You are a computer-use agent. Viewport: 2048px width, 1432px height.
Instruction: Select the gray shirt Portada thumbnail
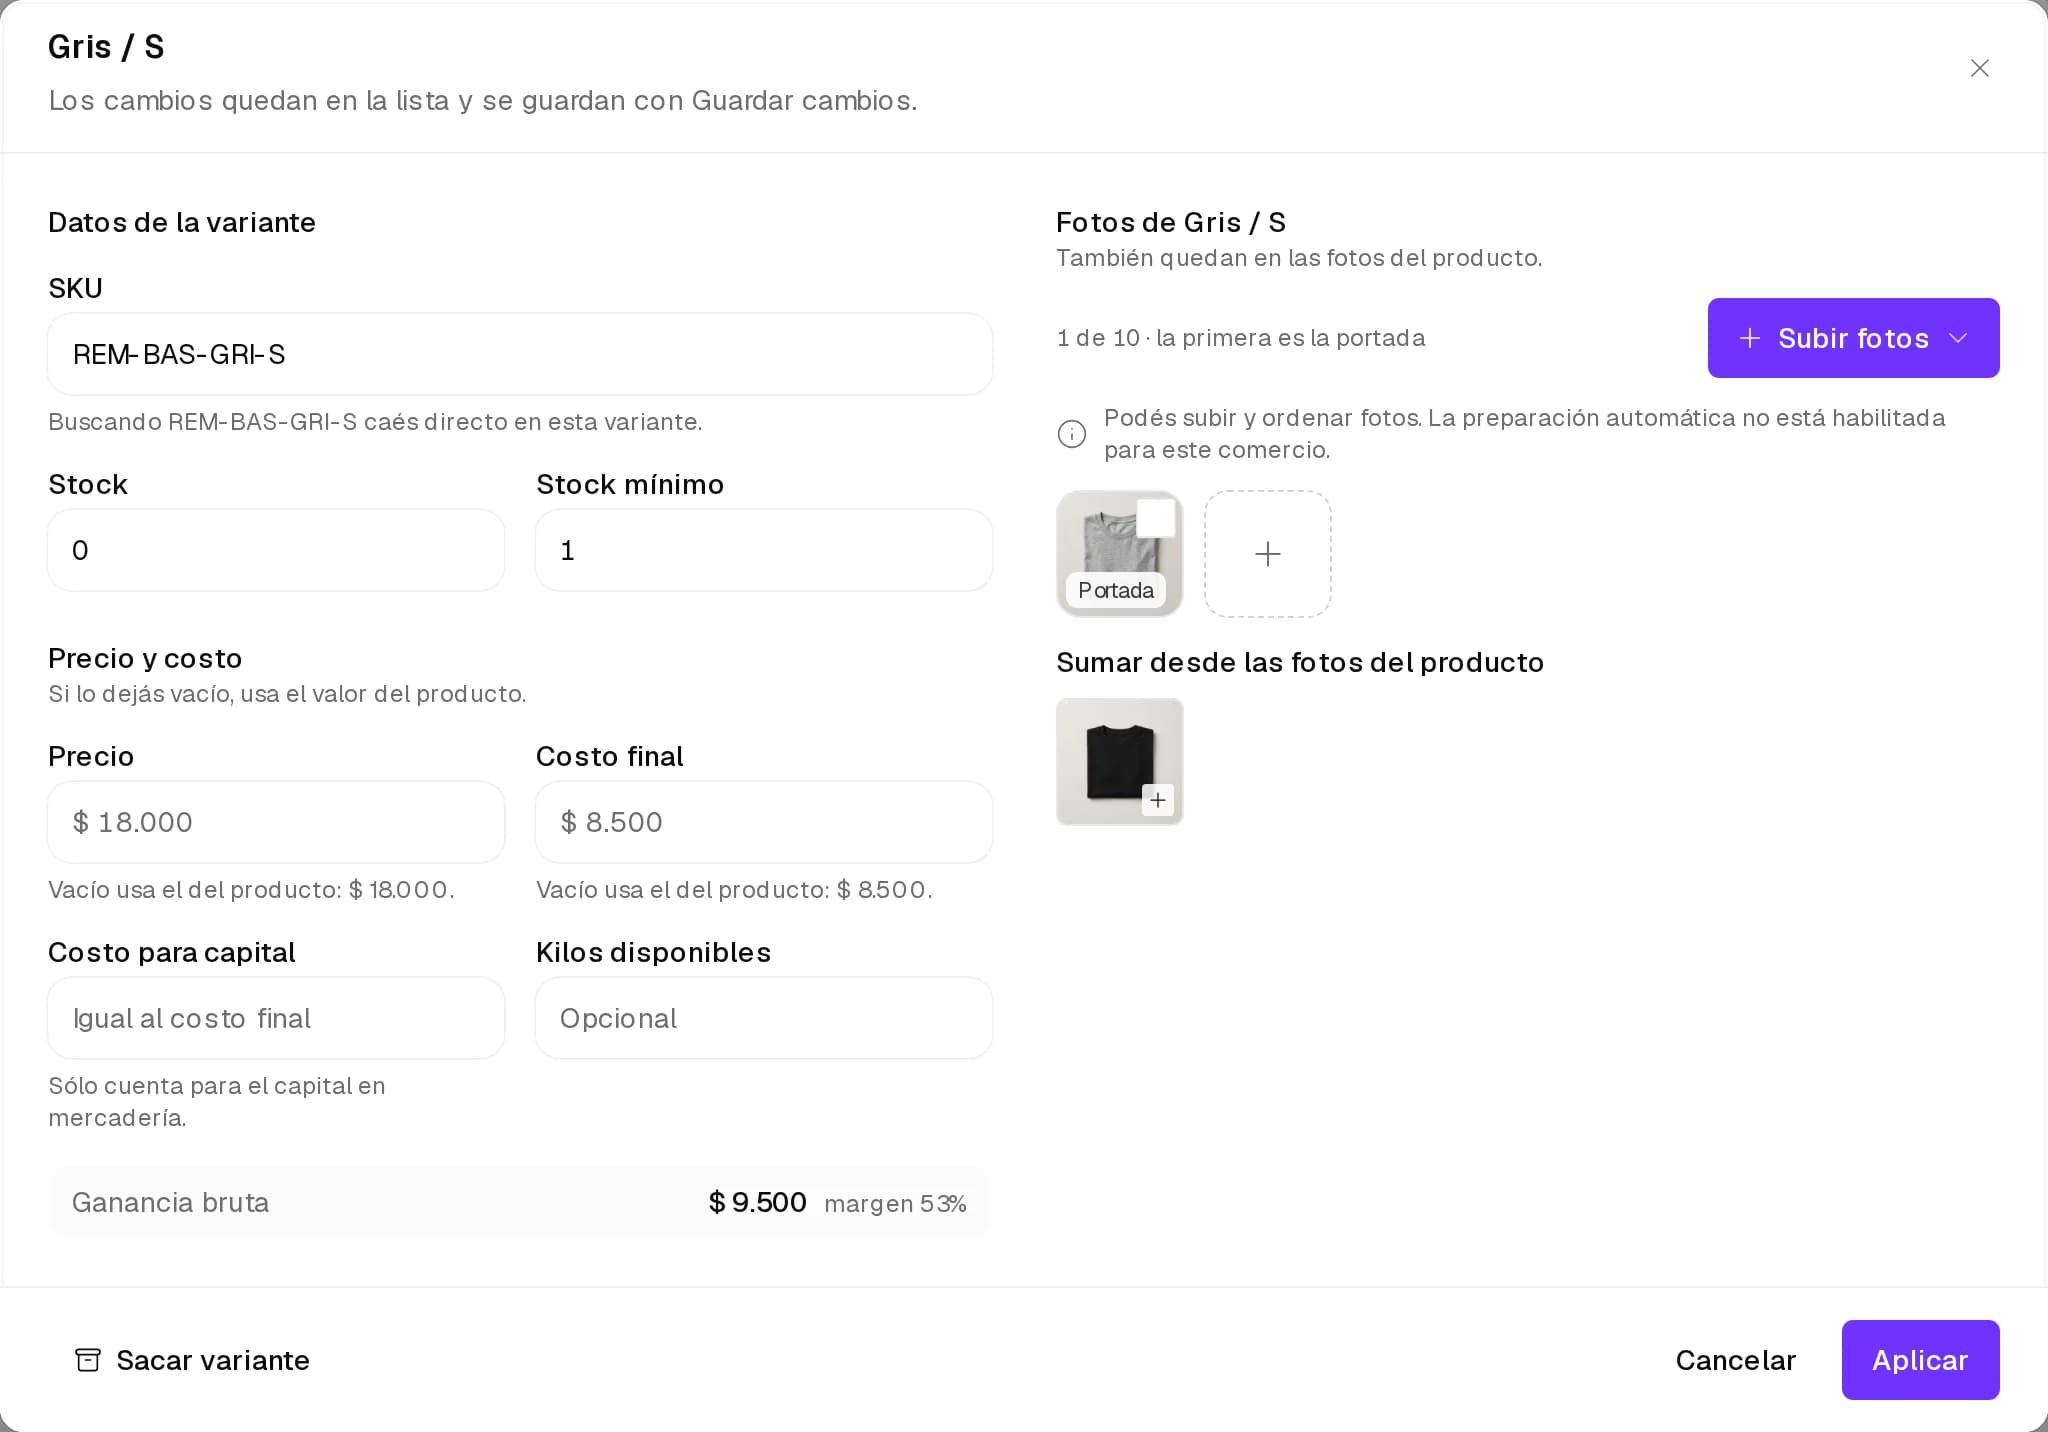click(1120, 554)
